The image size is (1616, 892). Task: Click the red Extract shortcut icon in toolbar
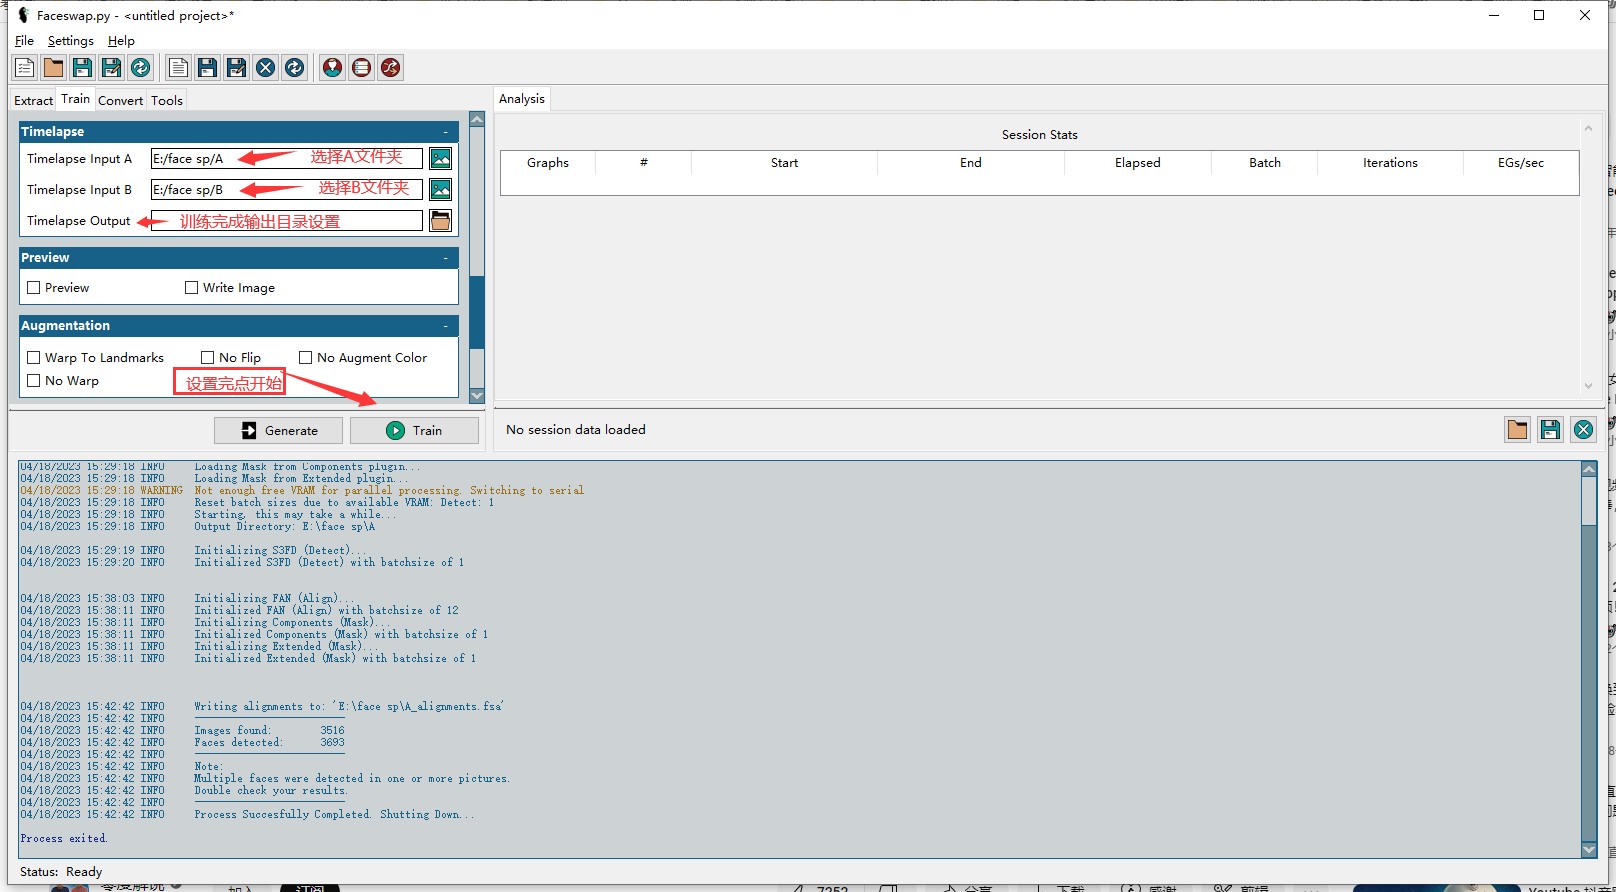pyautogui.click(x=332, y=68)
